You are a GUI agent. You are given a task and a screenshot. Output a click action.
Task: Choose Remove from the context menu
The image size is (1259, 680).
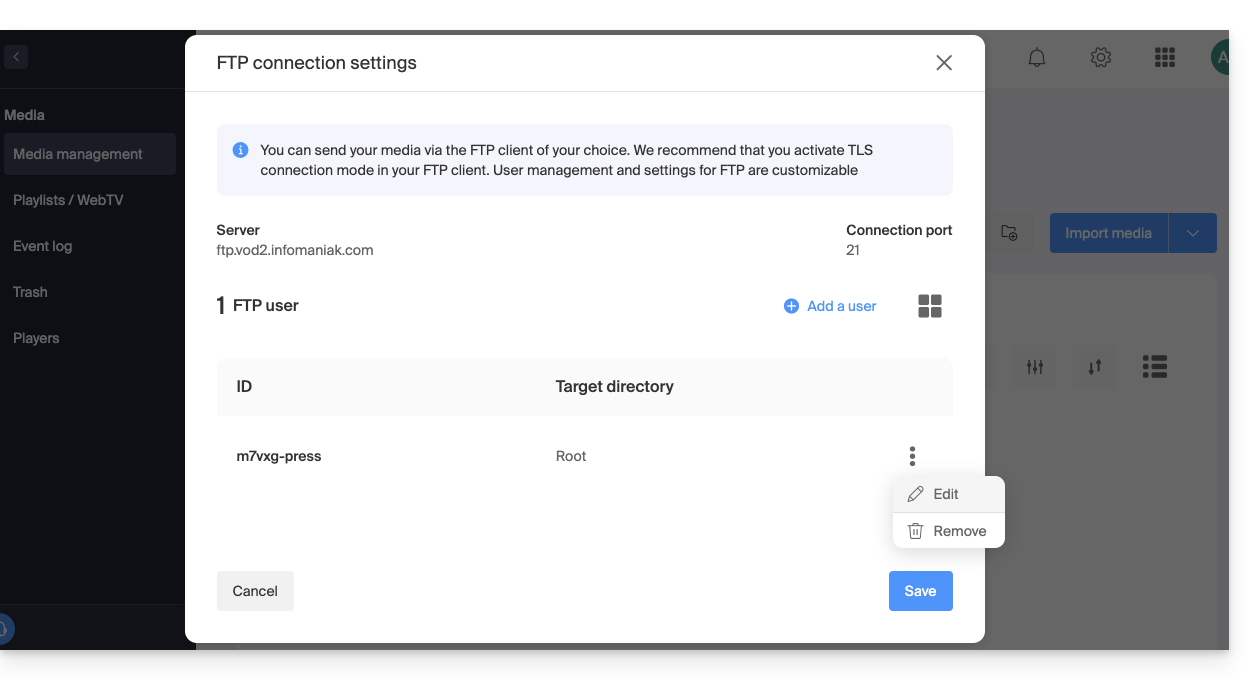click(959, 531)
